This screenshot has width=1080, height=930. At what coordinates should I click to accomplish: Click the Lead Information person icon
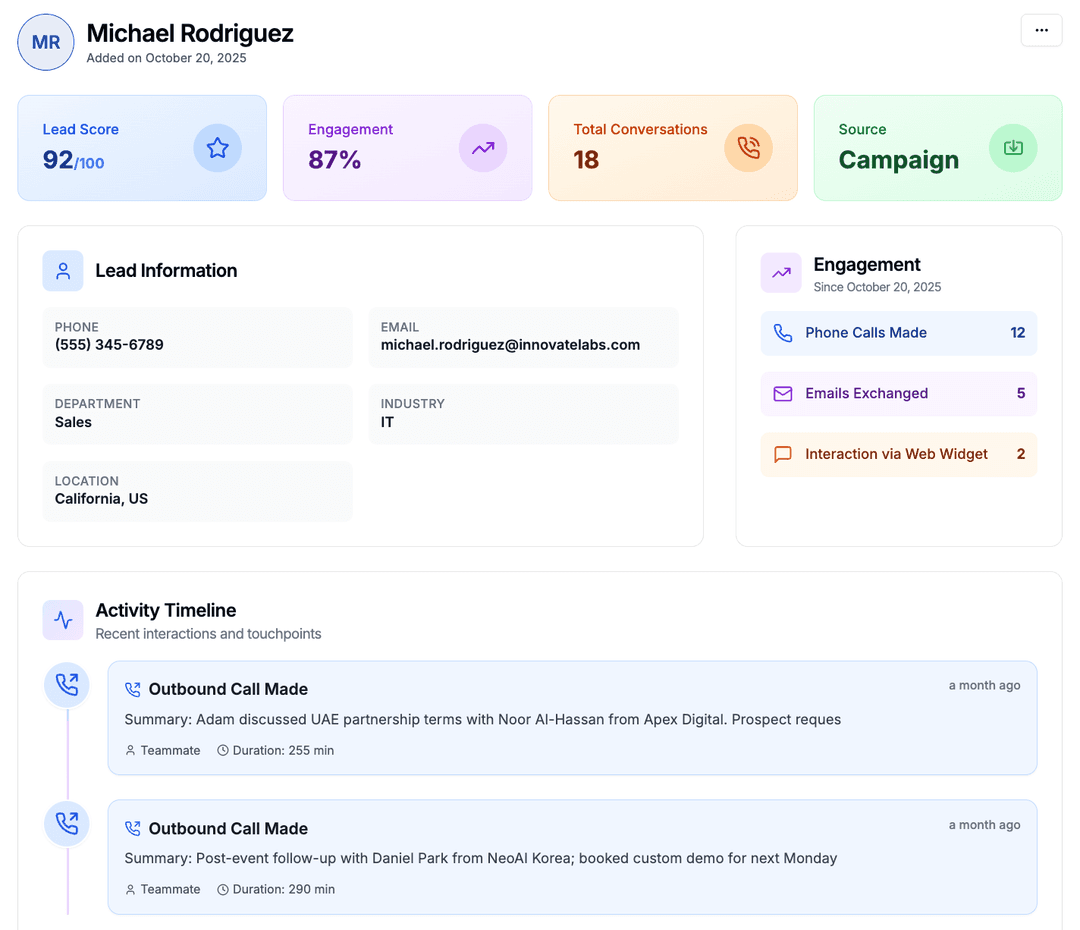[63, 271]
